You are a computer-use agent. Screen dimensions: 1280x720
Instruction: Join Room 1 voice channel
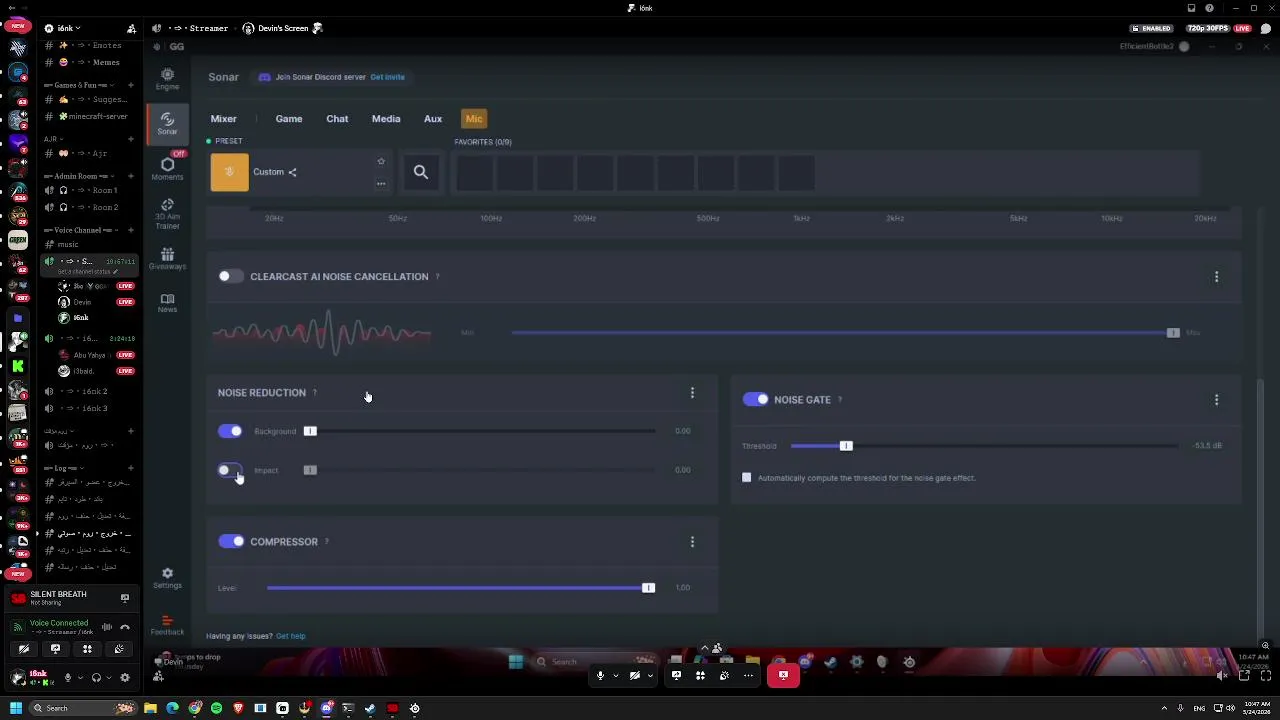89,190
